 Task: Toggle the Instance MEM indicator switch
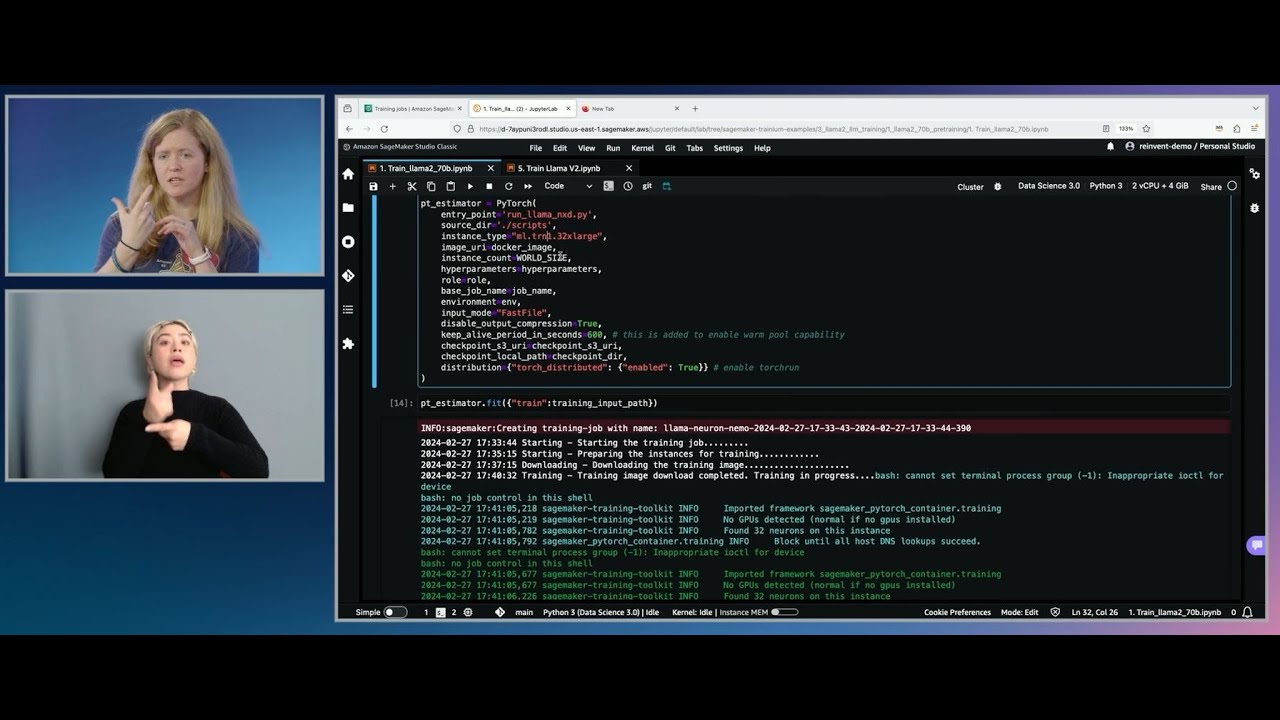(784, 612)
